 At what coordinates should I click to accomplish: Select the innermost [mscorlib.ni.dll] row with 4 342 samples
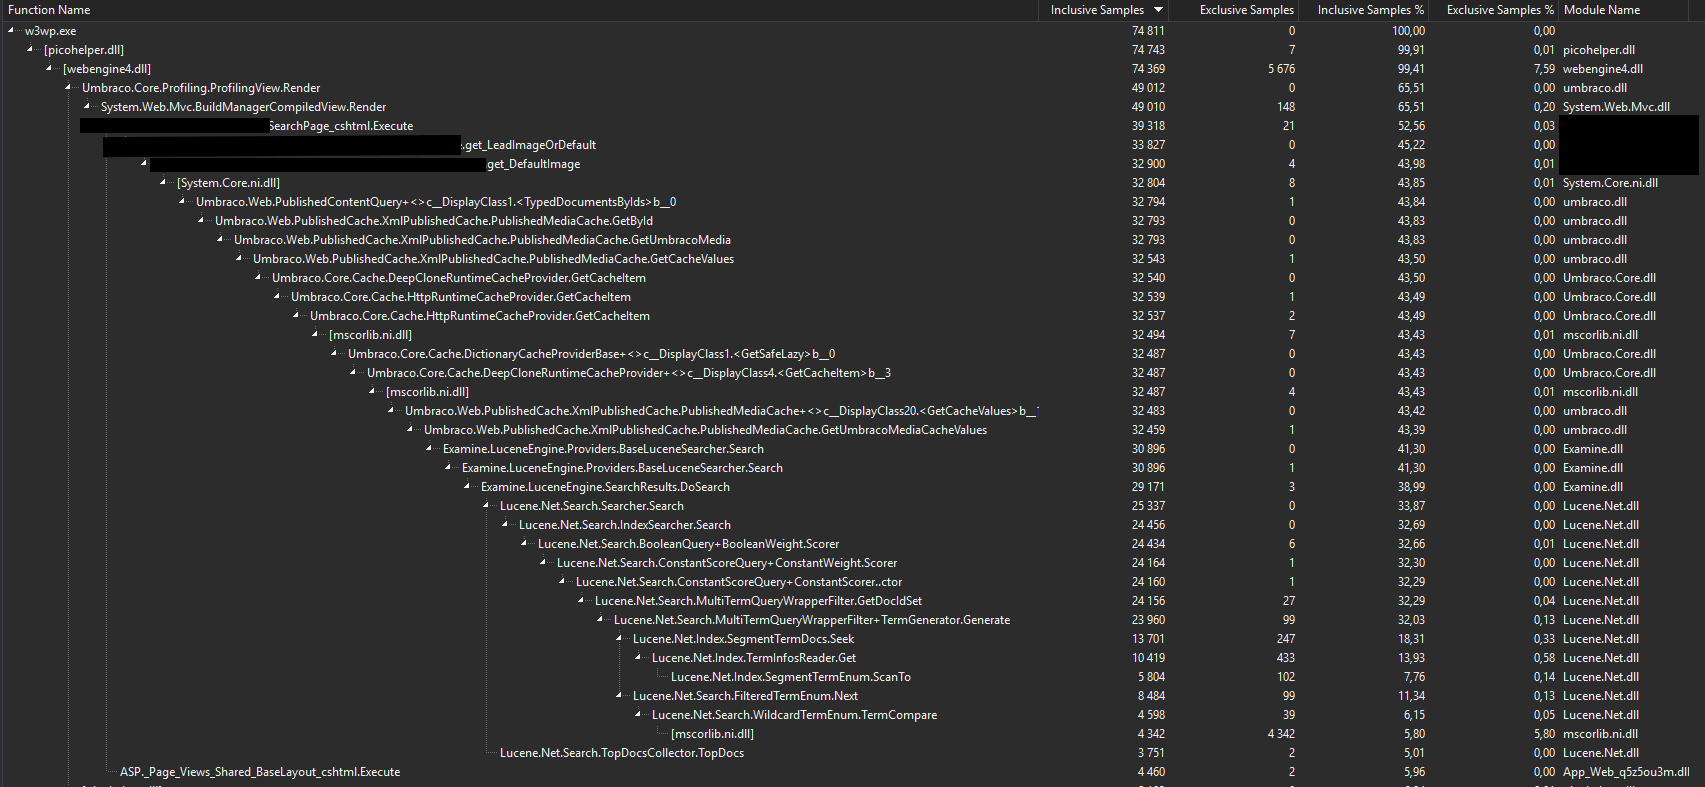click(x=852, y=734)
